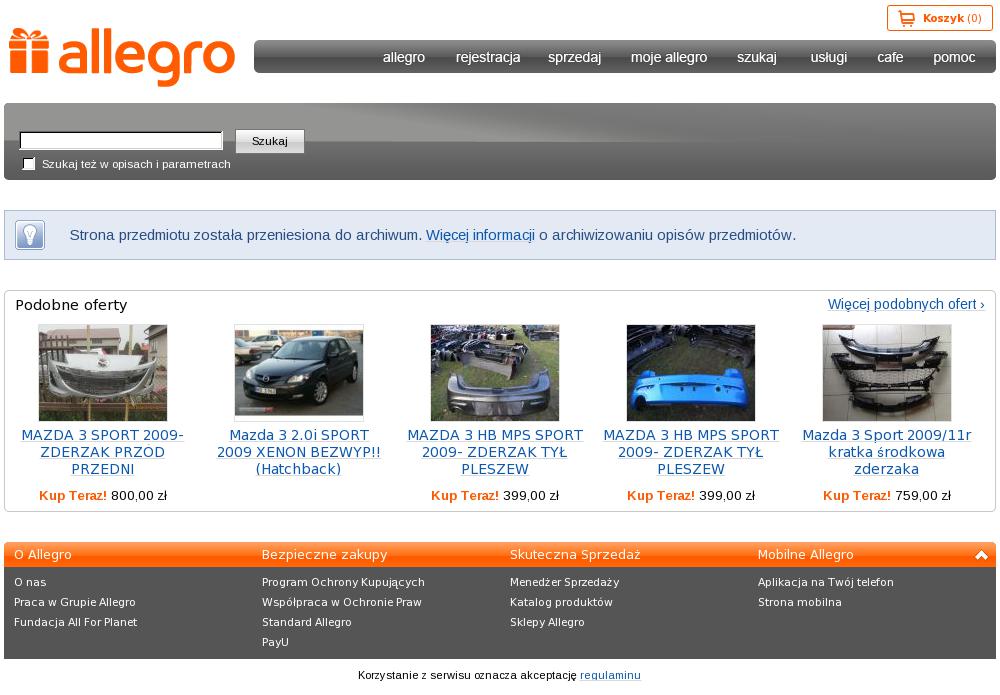Open Praca w Grupie Allegro link
Image resolution: width=1000 pixels, height=695 pixels.
point(75,602)
